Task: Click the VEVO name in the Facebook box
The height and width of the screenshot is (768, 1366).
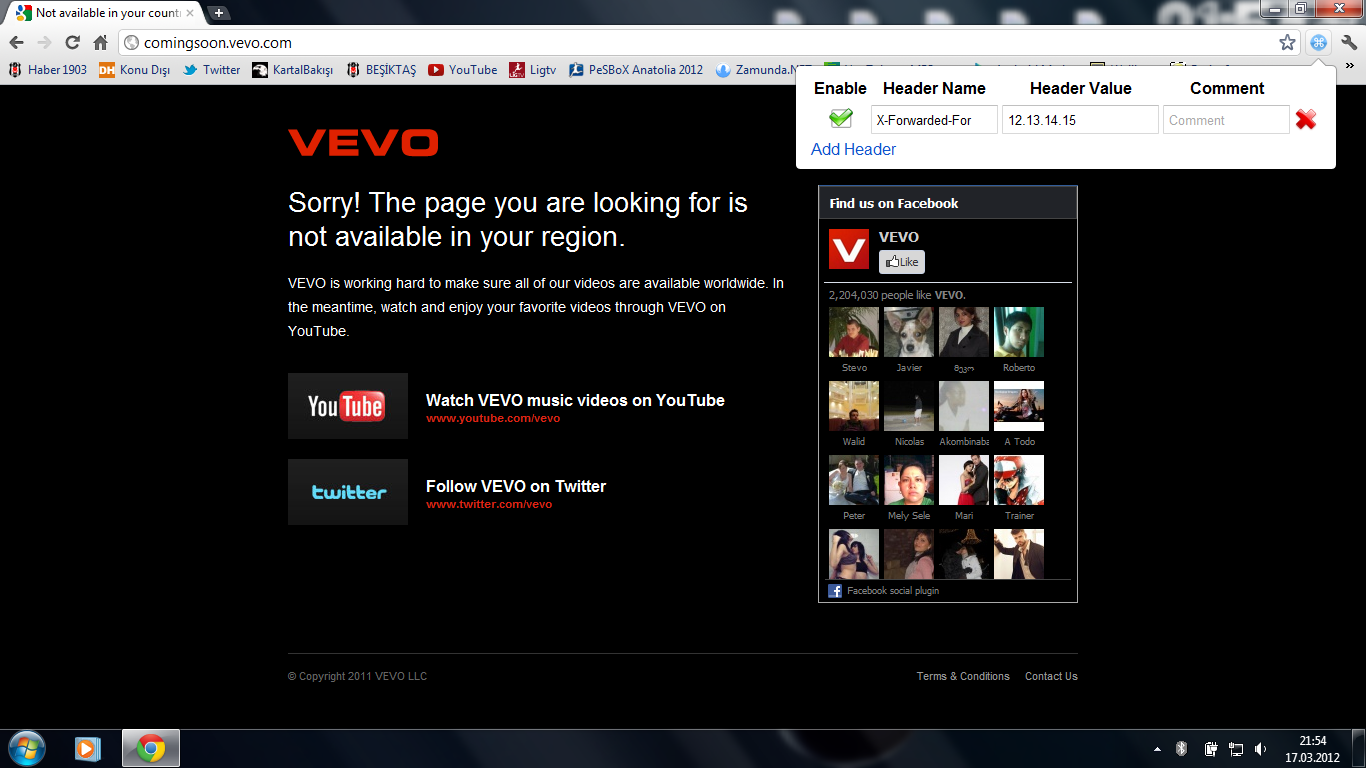Action: click(x=899, y=237)
